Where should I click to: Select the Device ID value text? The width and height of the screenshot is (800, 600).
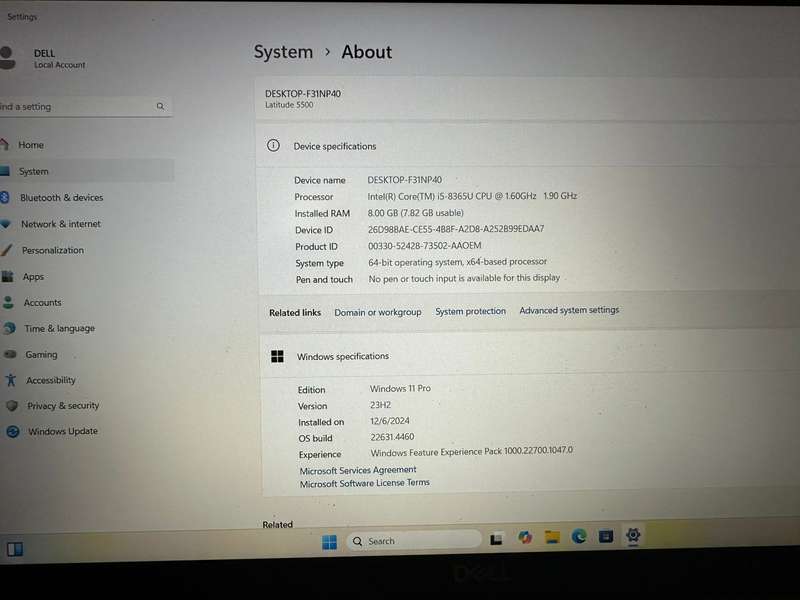pyautogui.click(x=456, y=229)
